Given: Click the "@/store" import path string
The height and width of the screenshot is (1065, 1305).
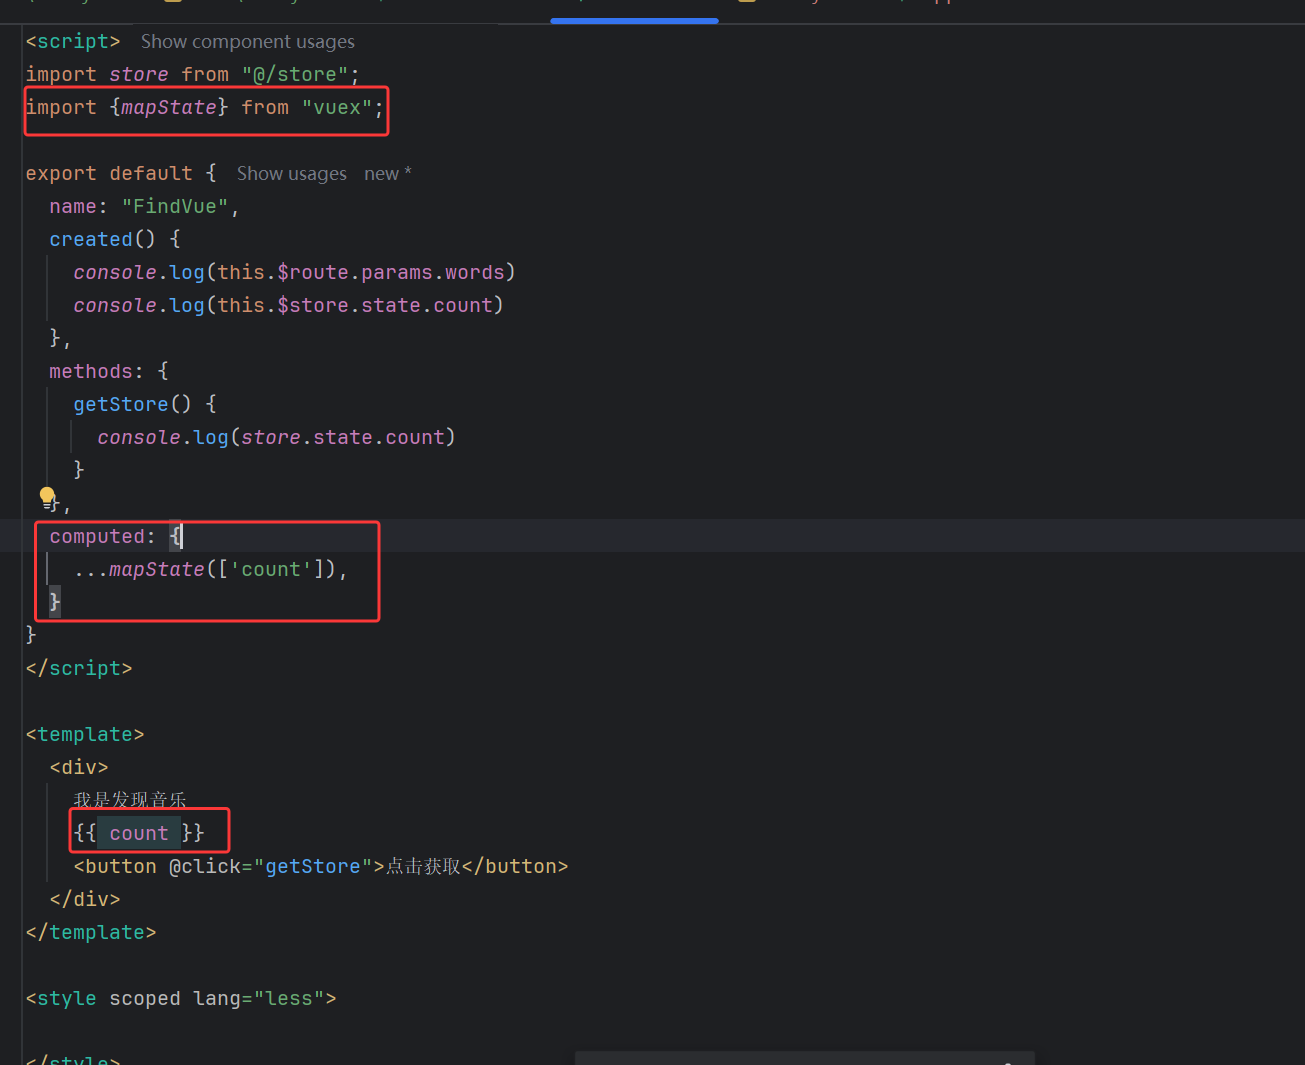Looking at the screenshot, I should tap(295, 75).
